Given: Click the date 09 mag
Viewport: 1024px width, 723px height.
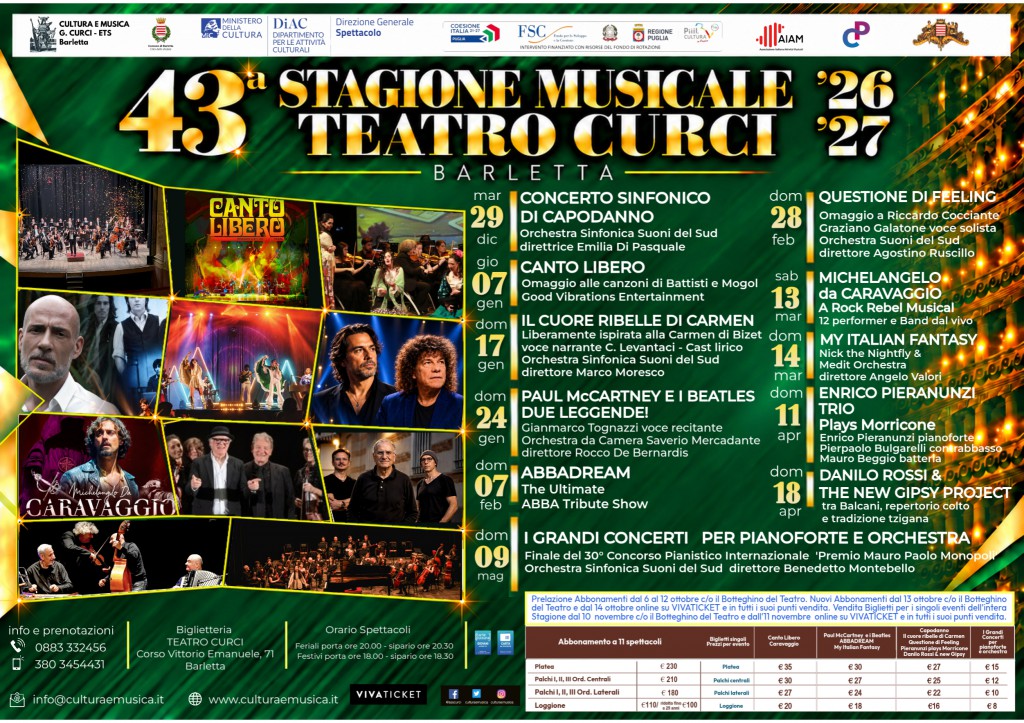Looking at the screenshot, I should 491,555.
